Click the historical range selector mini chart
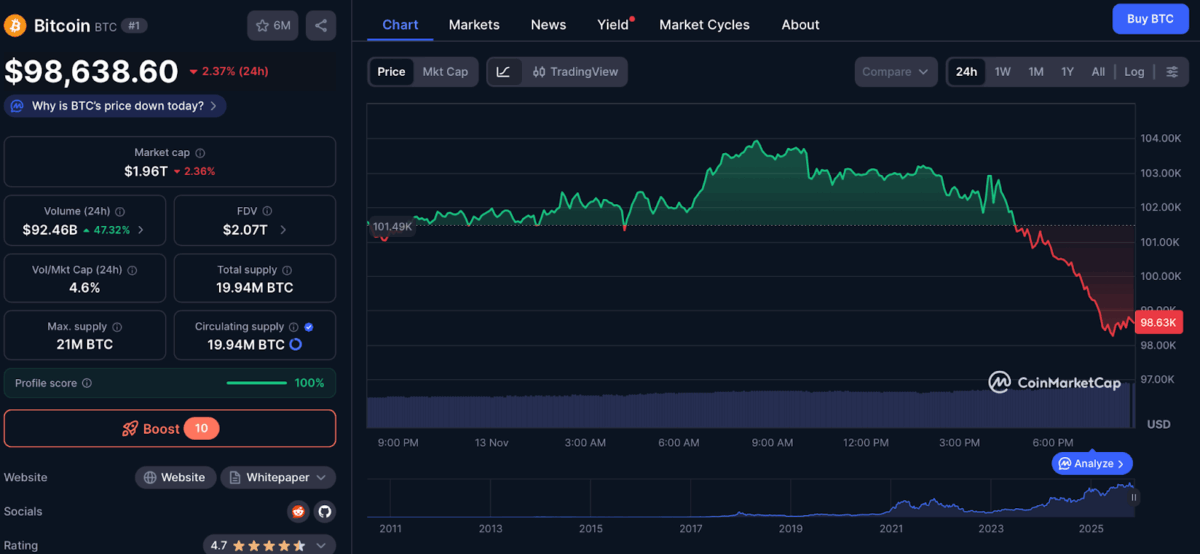The height and width of the screenshot is (554, 1200). pos(750,497)
